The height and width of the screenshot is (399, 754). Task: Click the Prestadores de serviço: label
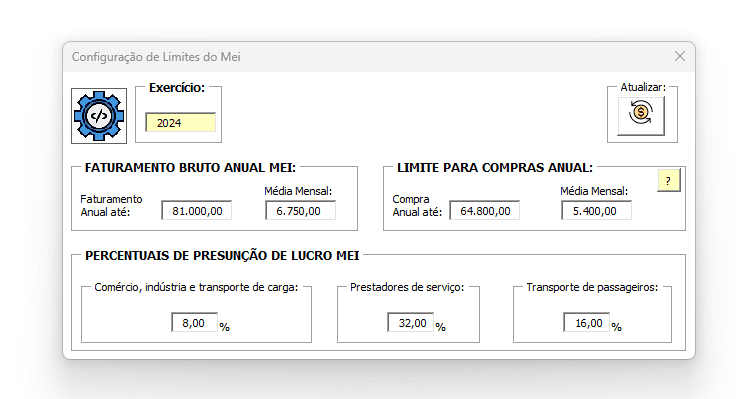pyautogui.click(x=407, y=287)
